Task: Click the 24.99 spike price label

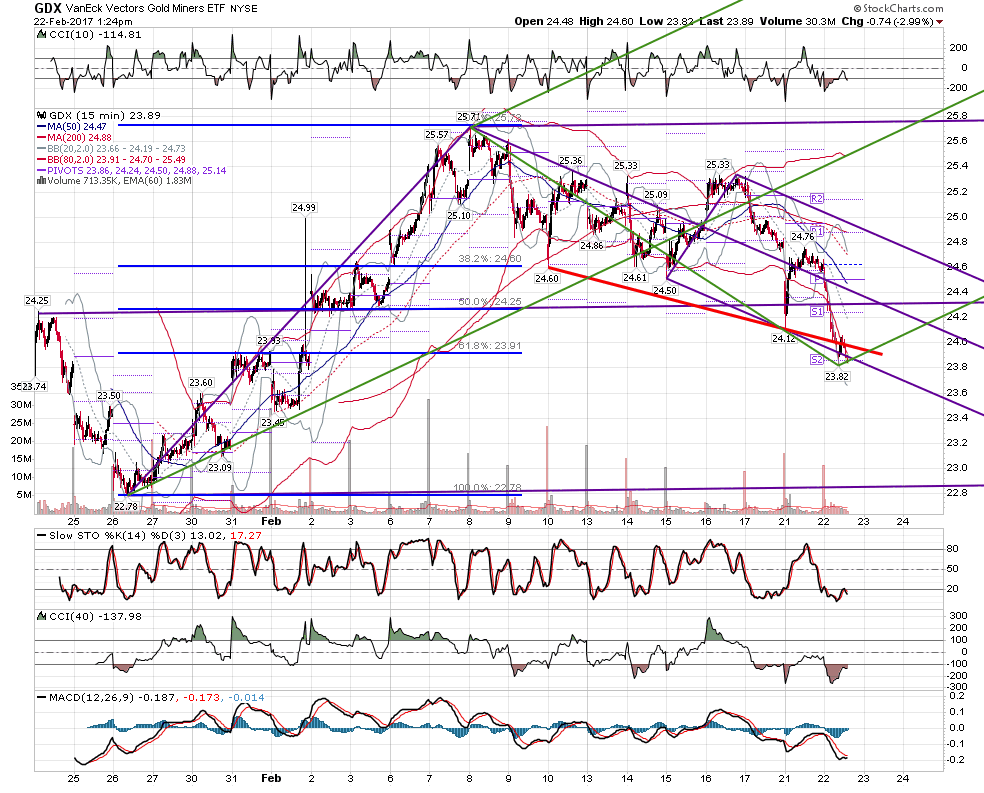Action: (304, 208)
